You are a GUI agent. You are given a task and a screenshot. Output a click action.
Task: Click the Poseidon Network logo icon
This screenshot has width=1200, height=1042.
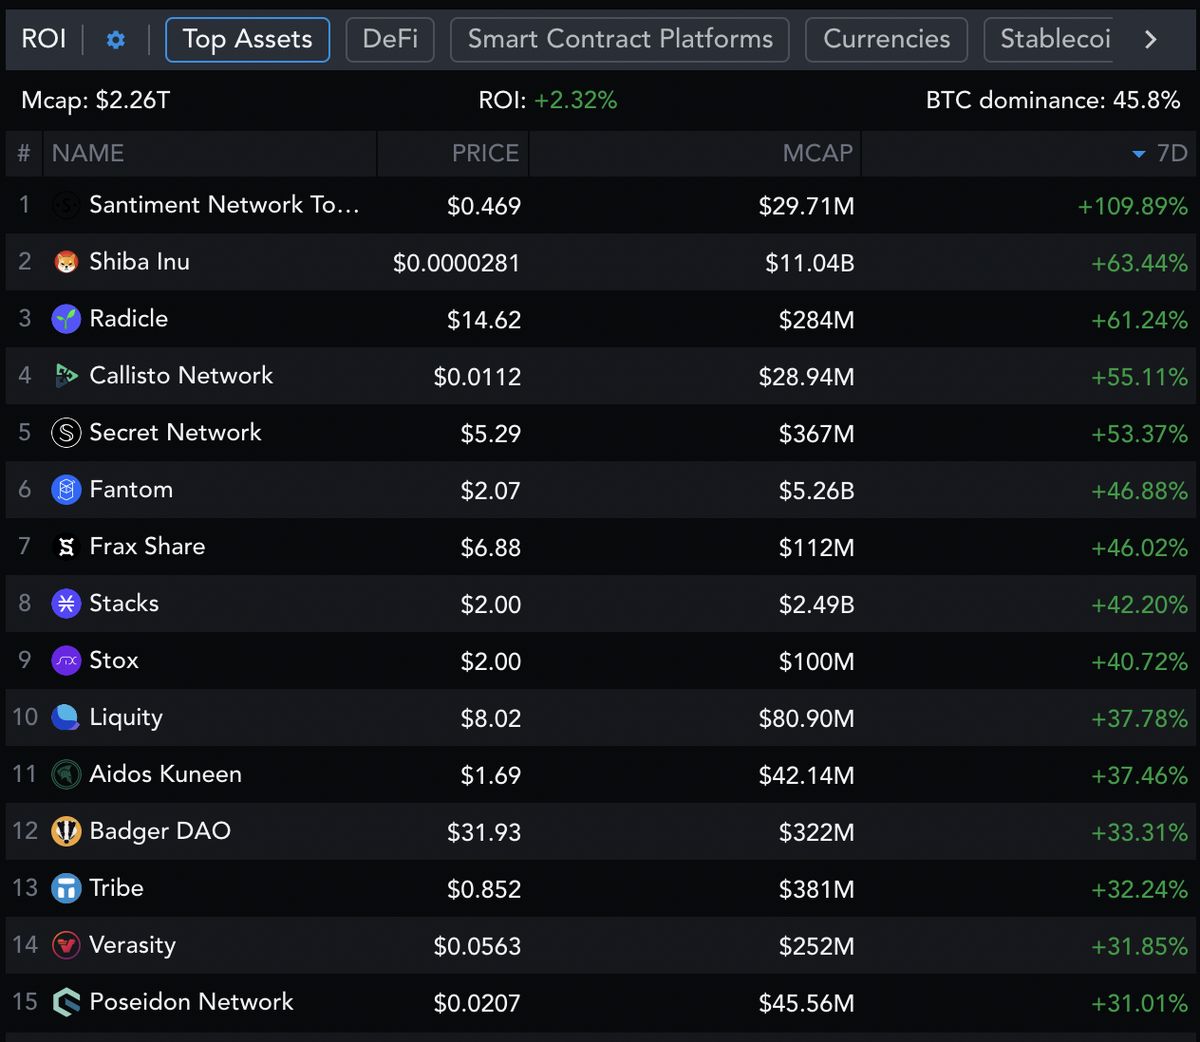coord(66,1003)
